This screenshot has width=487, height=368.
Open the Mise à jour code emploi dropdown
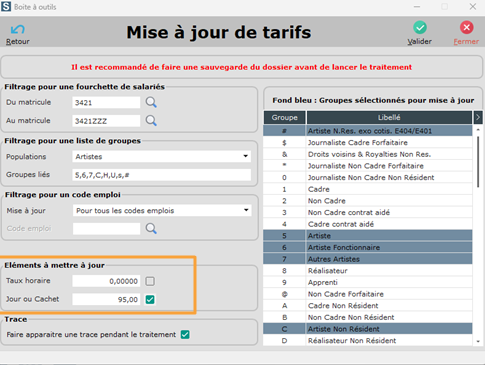(246, 210)
